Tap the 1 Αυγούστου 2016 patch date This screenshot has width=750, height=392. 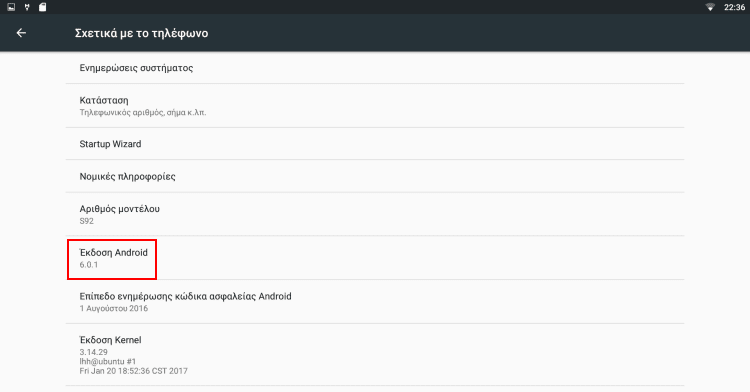tap(114, 308)
